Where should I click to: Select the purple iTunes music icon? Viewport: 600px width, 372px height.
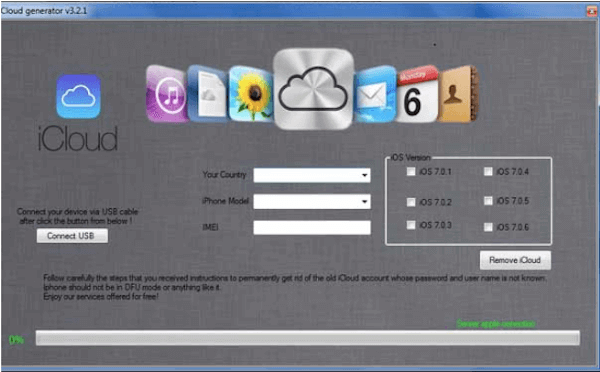point(167,94)
